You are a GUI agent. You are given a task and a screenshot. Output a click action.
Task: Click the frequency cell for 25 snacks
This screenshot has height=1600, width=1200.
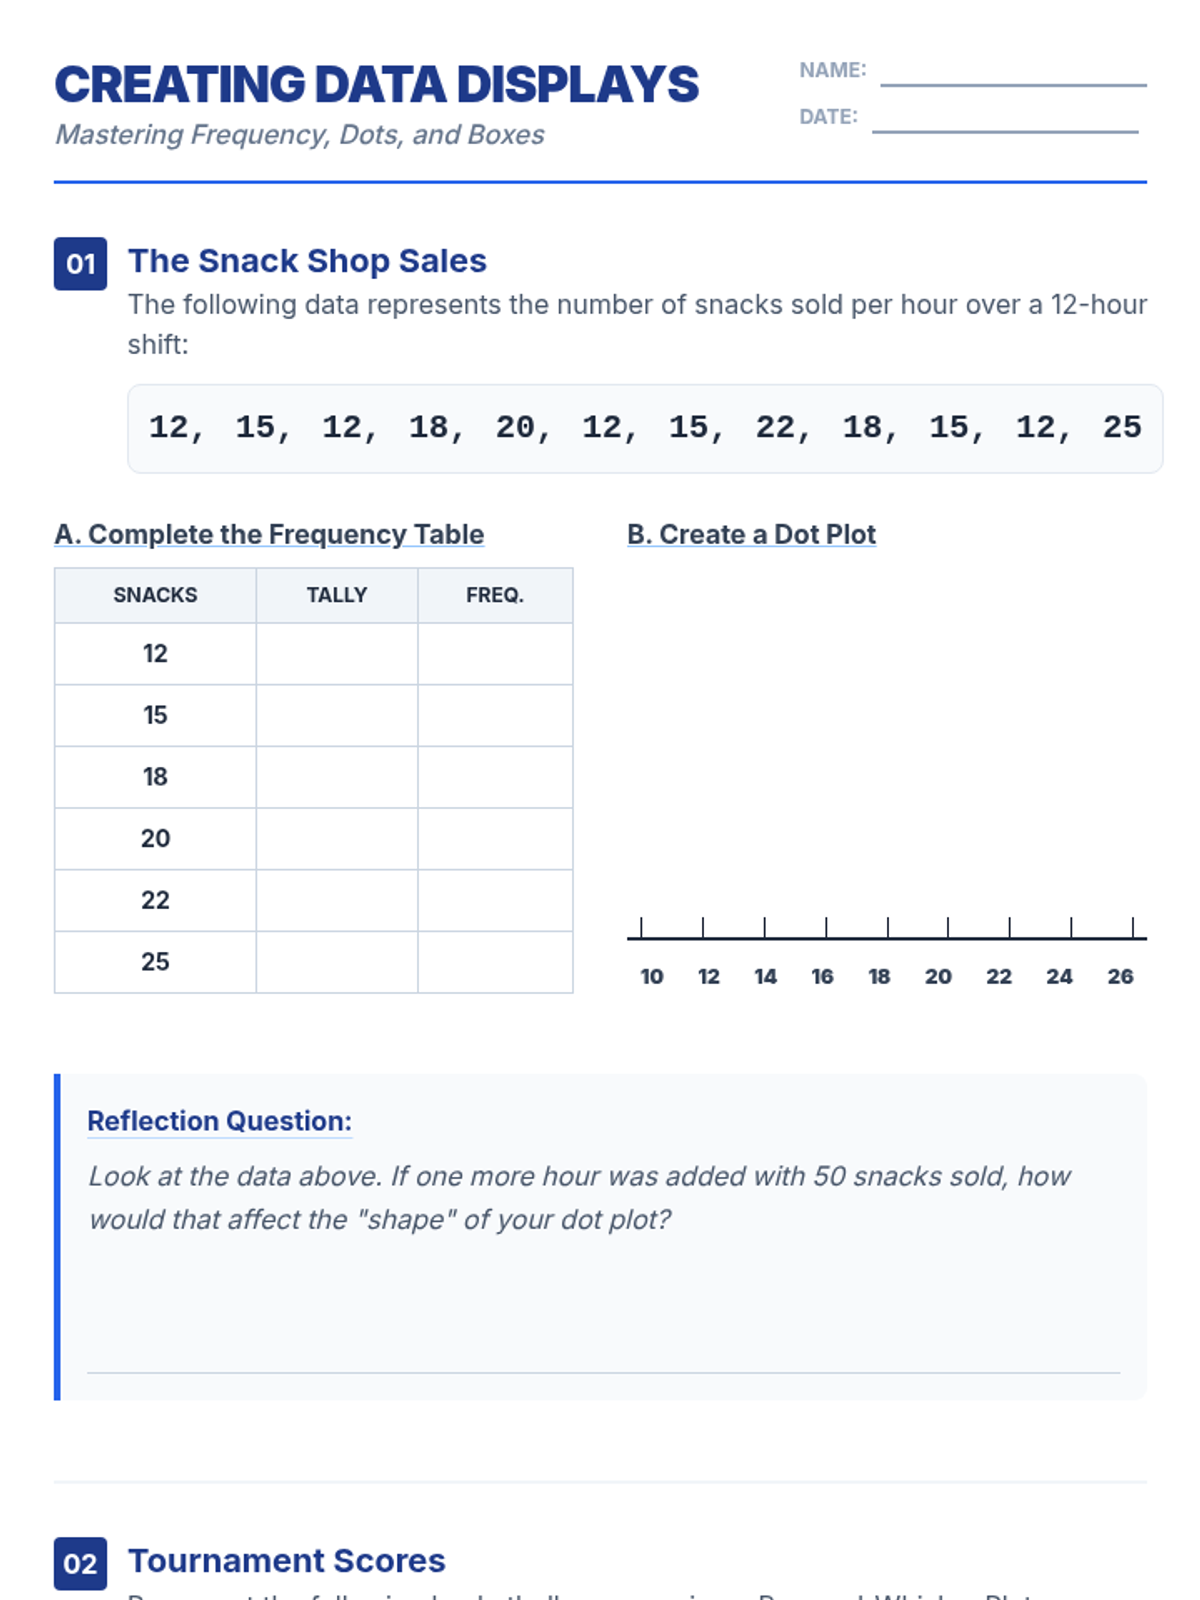point(495,962)
